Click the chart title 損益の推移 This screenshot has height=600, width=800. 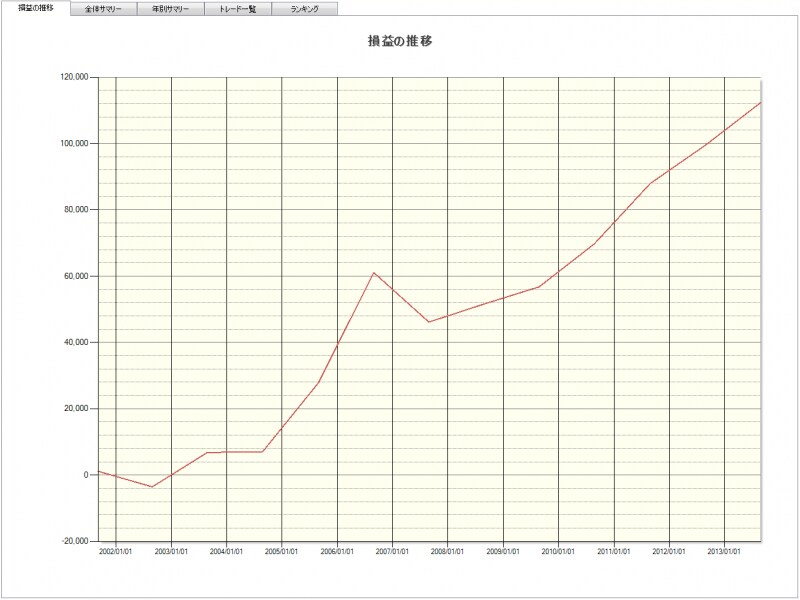pyautogui.click(x=400, y=41)
